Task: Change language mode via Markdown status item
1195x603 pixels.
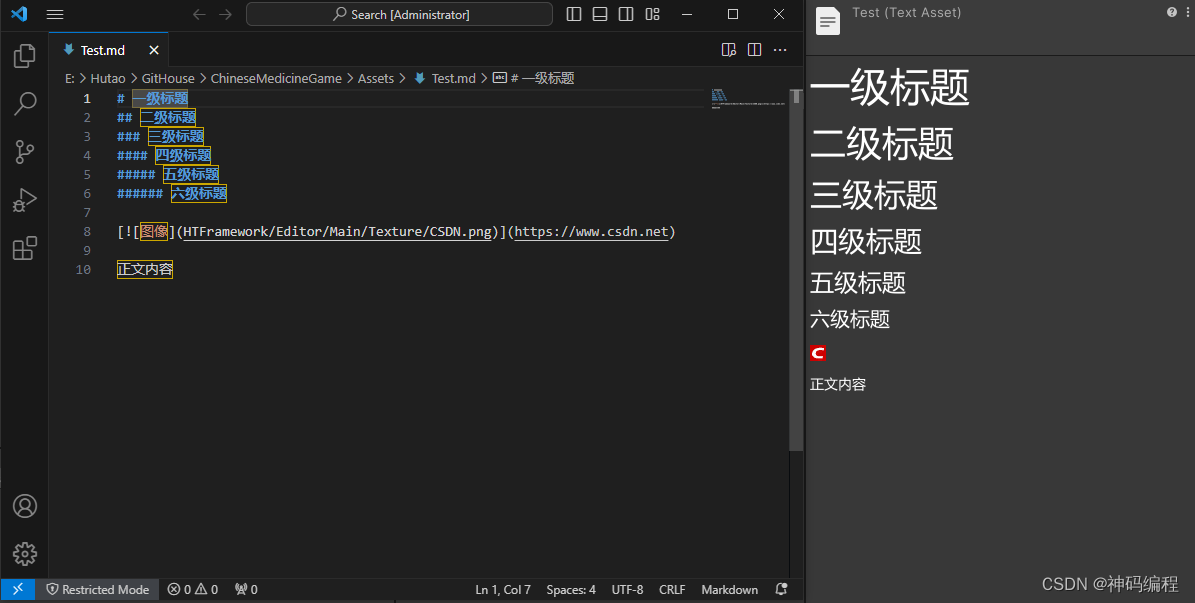Action: pos(729,589)
